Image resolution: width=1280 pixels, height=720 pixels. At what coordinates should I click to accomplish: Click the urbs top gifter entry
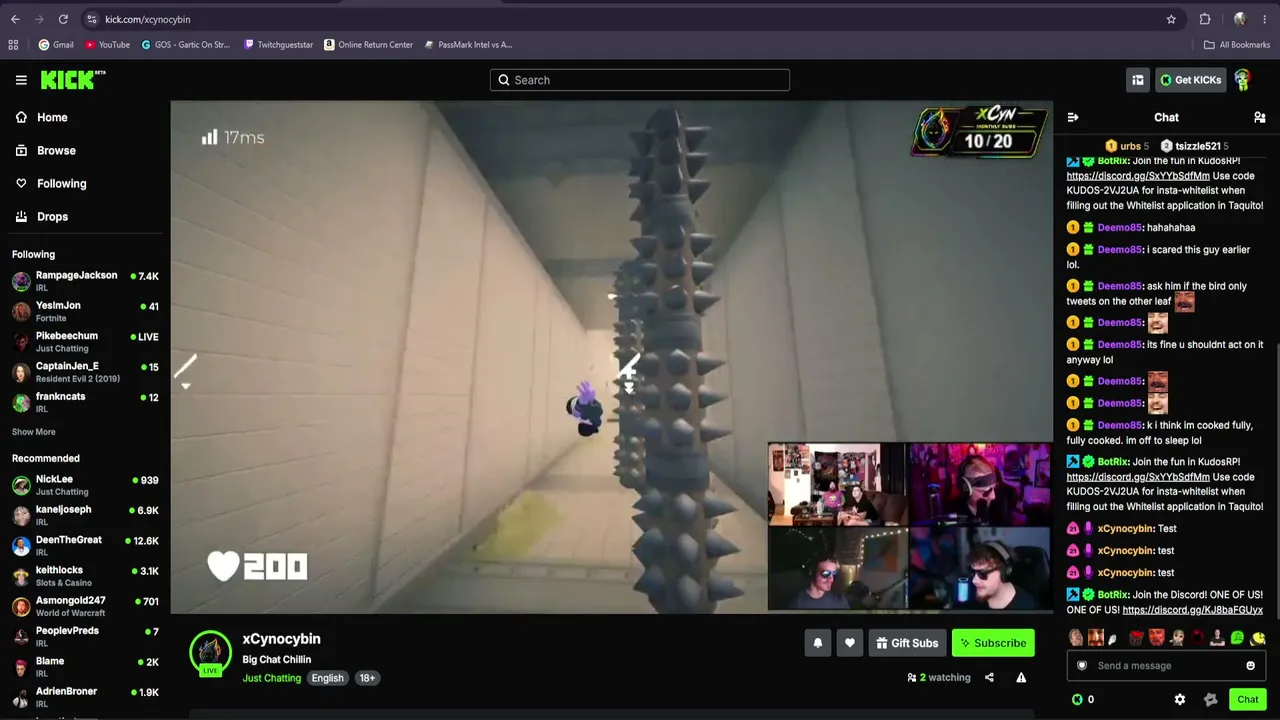tap(1126, 146)
